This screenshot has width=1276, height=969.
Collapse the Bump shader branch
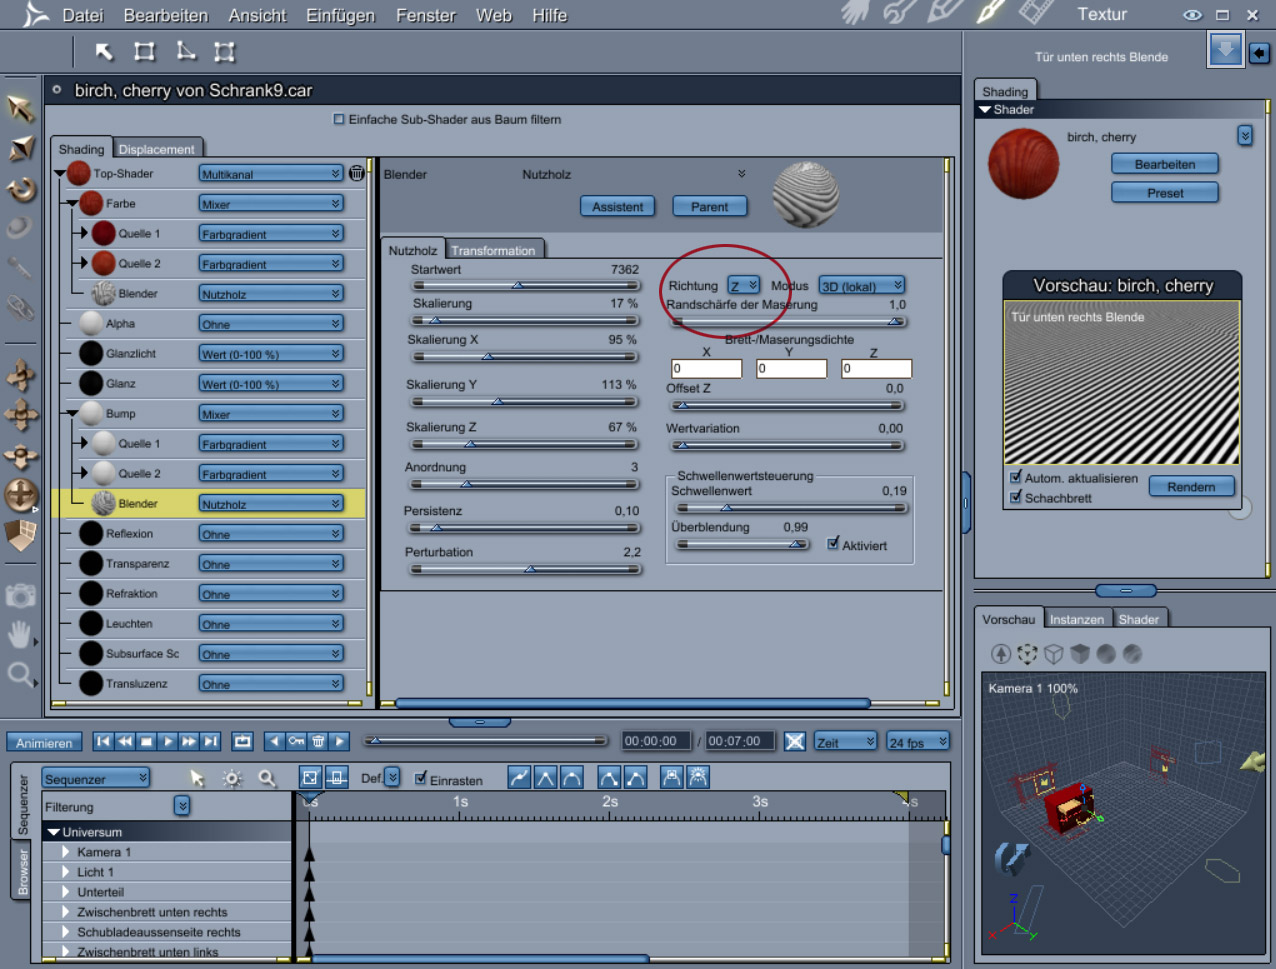(x=72, y=413)
